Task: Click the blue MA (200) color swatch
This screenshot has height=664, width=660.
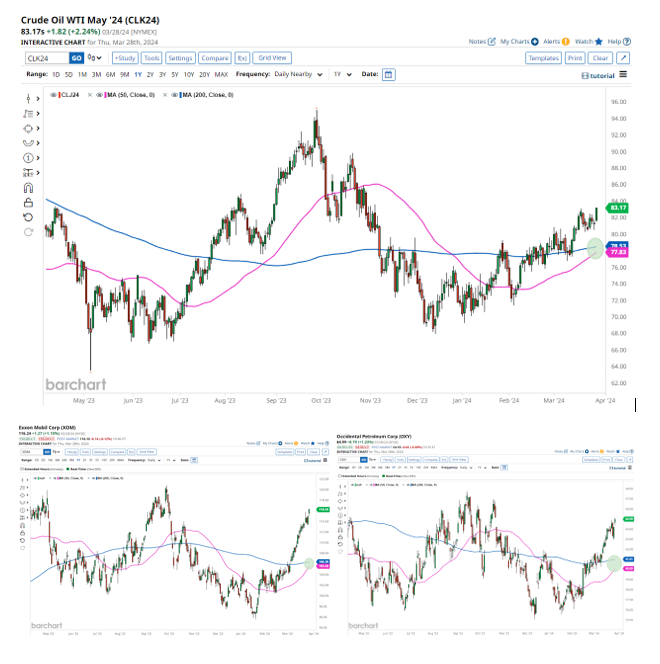Action: pyautogui.click(x=180, y=95)
